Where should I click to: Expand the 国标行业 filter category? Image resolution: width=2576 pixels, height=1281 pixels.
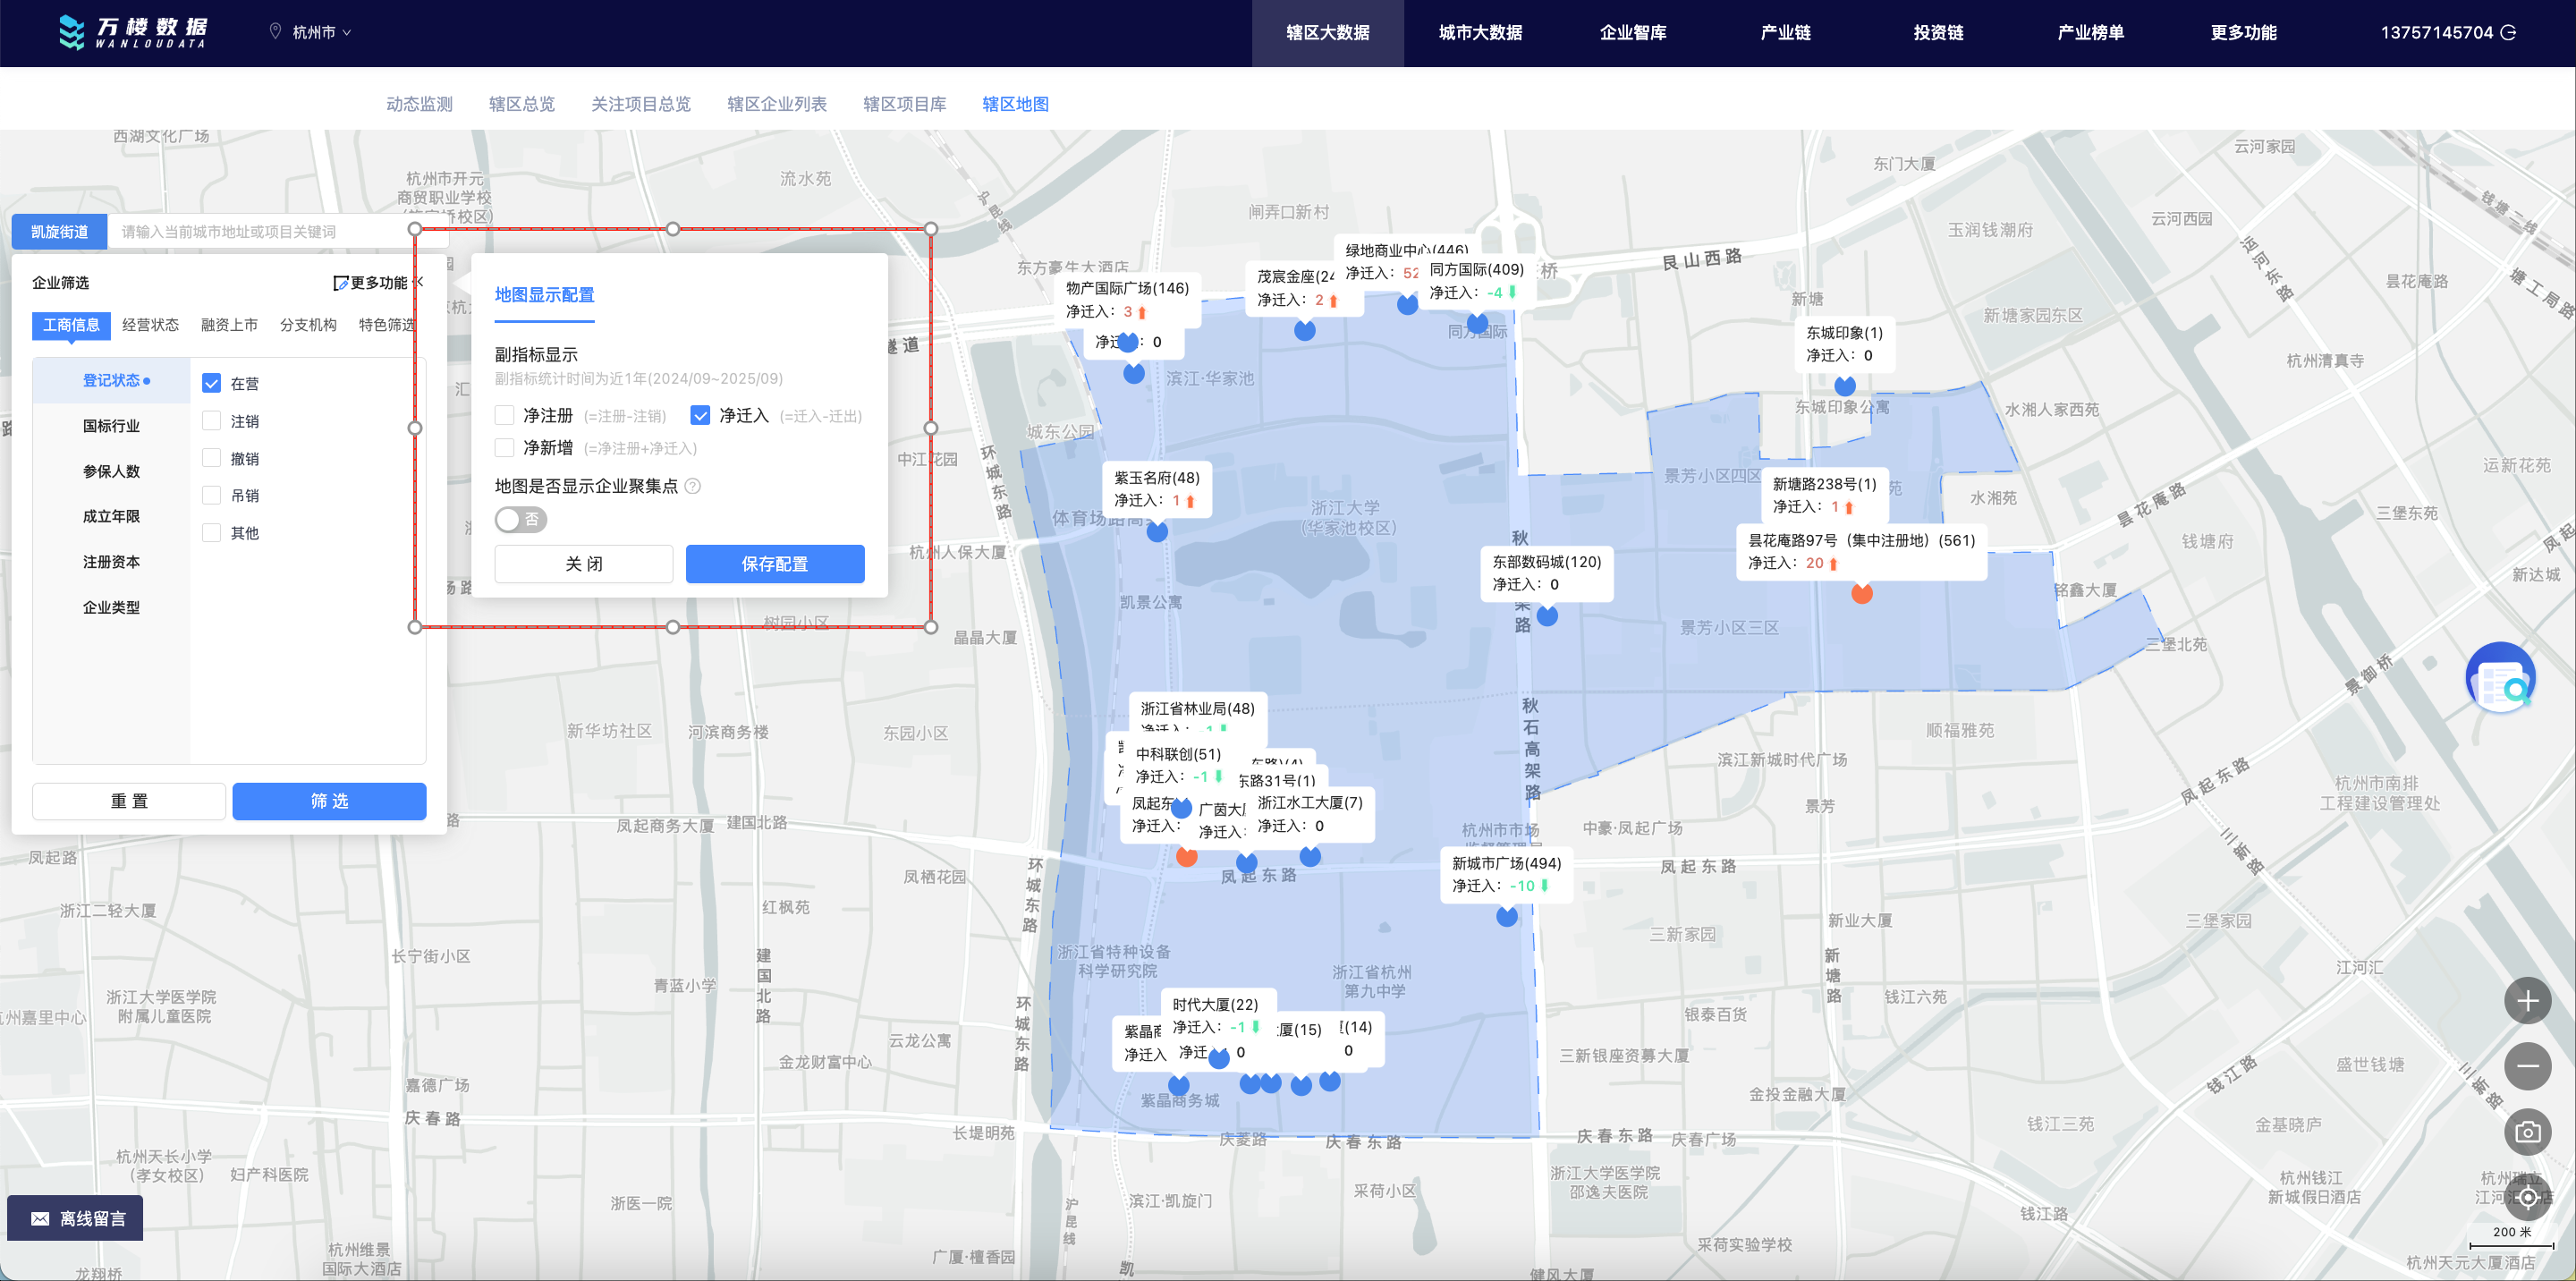(x=111, y=426)
